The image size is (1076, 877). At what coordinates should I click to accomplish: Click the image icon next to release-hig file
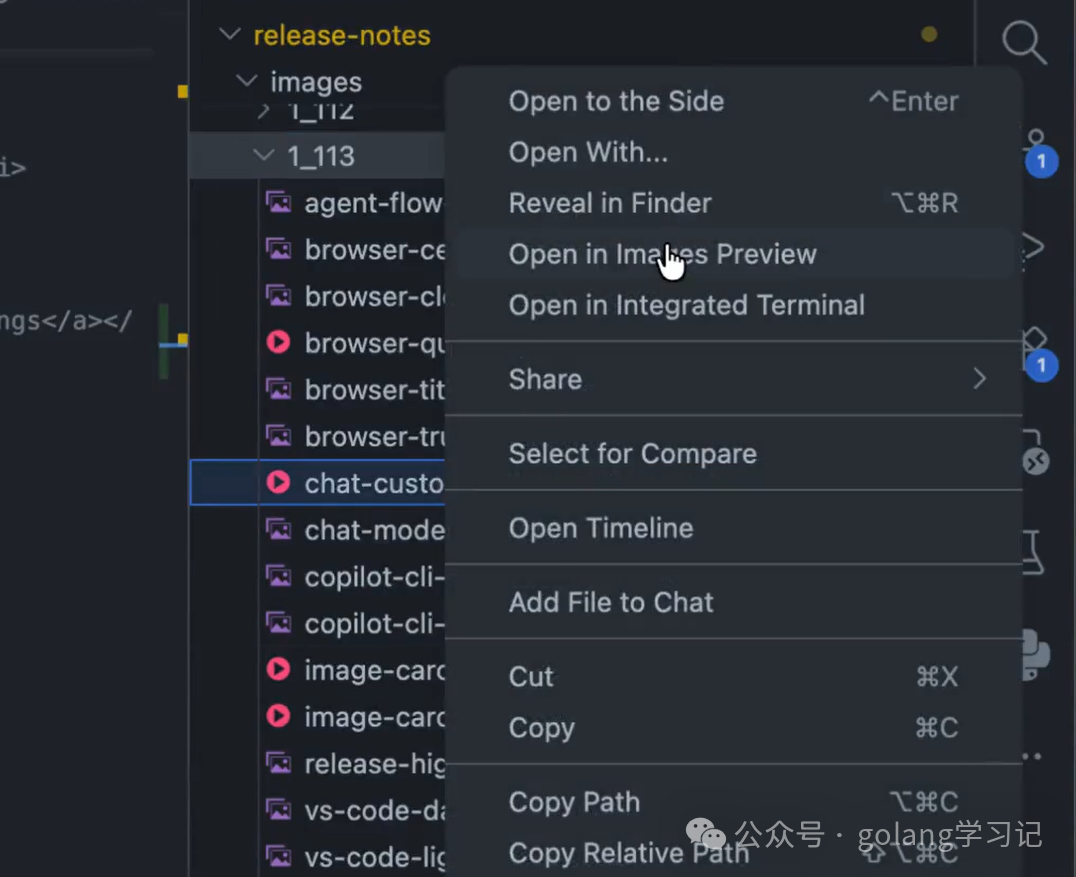point(278,763)
